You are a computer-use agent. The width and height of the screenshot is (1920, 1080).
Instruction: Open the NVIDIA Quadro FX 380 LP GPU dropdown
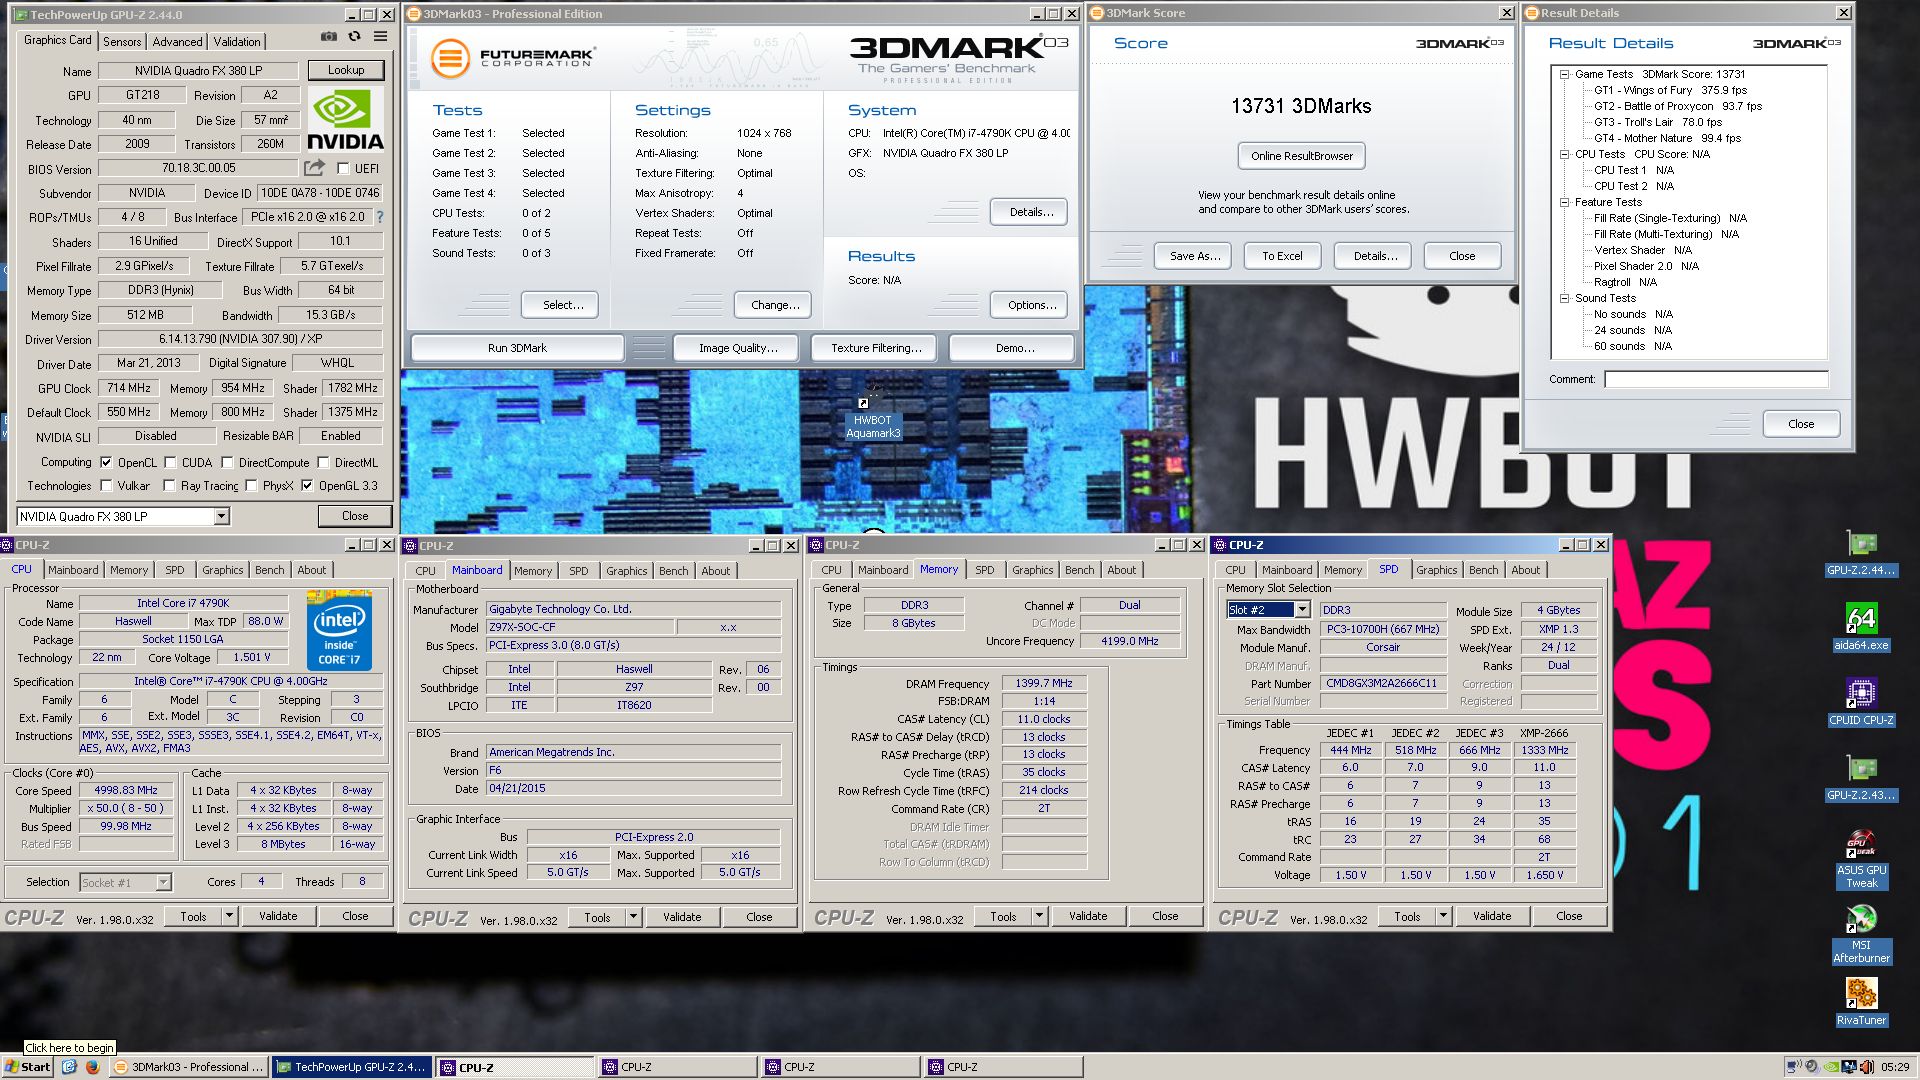(221, 516)
